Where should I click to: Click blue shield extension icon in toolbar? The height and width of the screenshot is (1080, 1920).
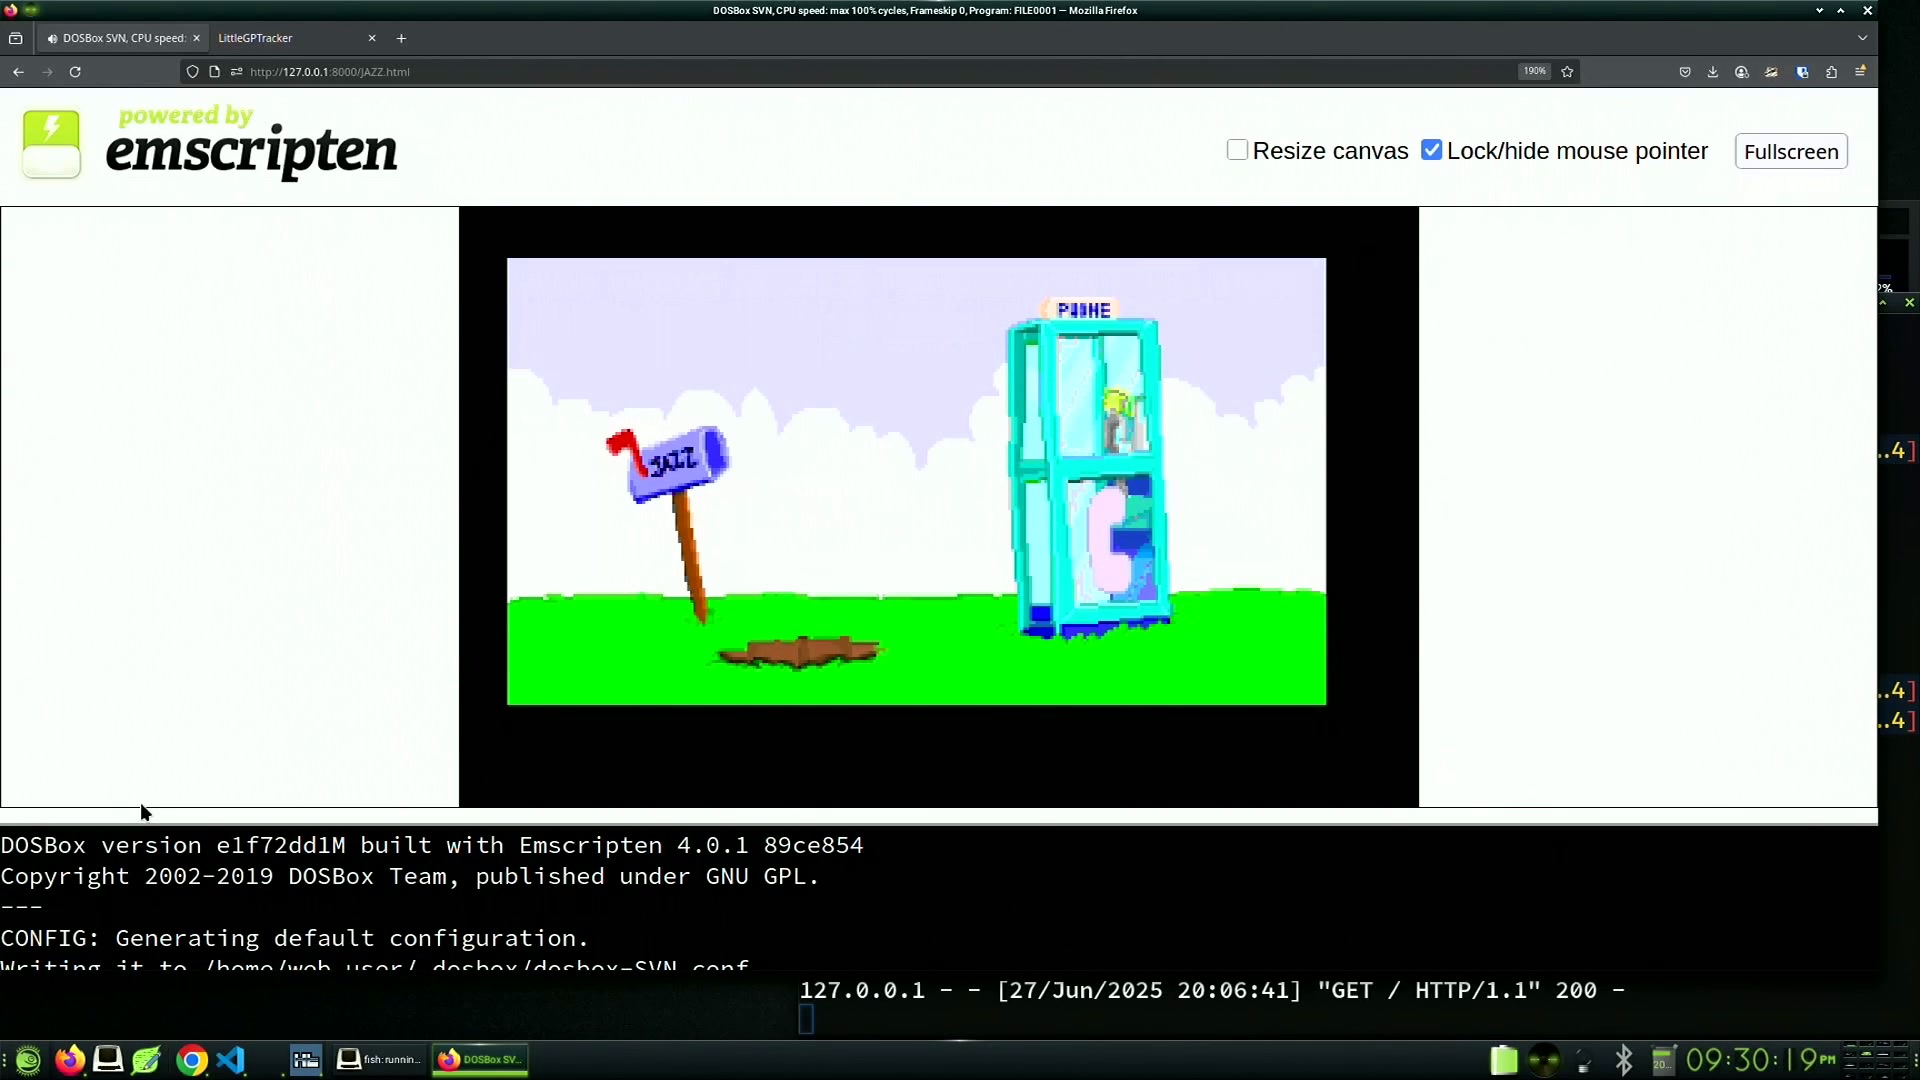click(1802, 72)
